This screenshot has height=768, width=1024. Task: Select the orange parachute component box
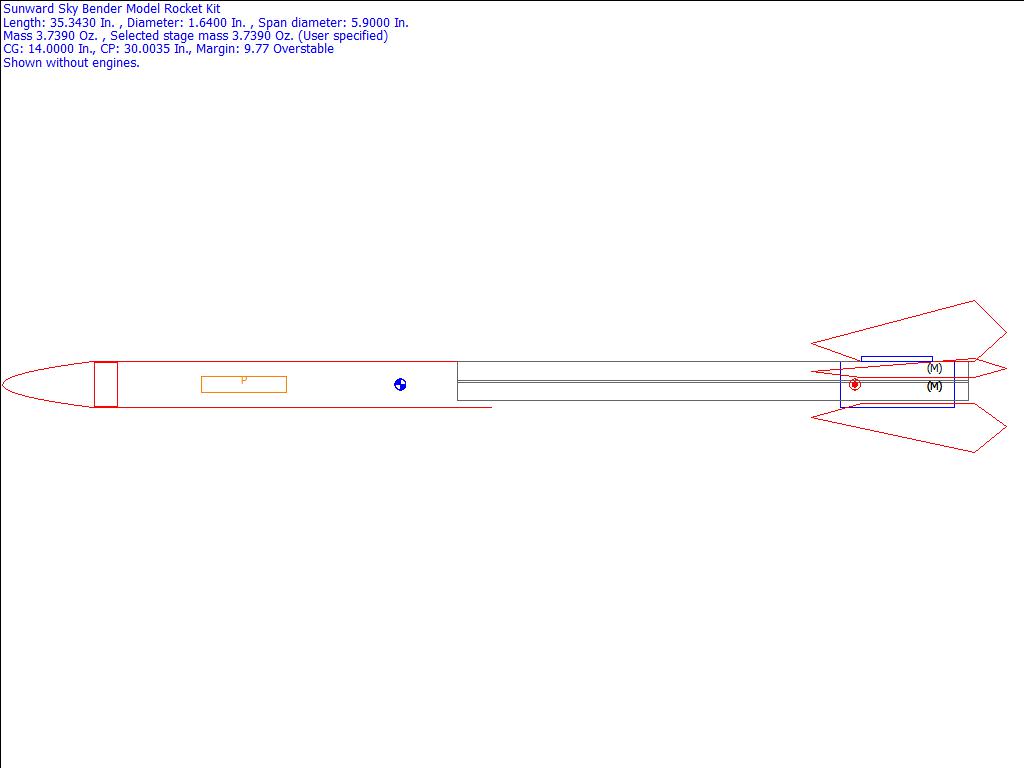(x=244, y=385)
